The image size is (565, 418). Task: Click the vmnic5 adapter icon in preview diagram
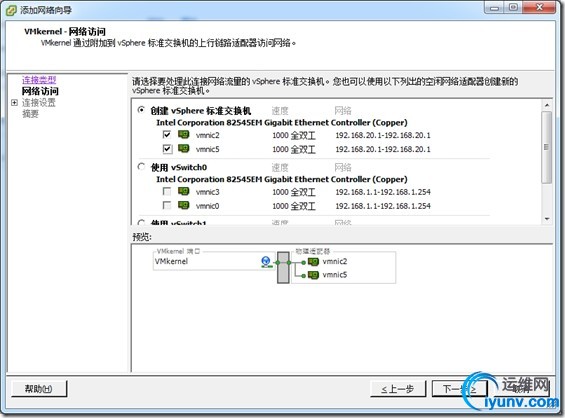(313, 275)
